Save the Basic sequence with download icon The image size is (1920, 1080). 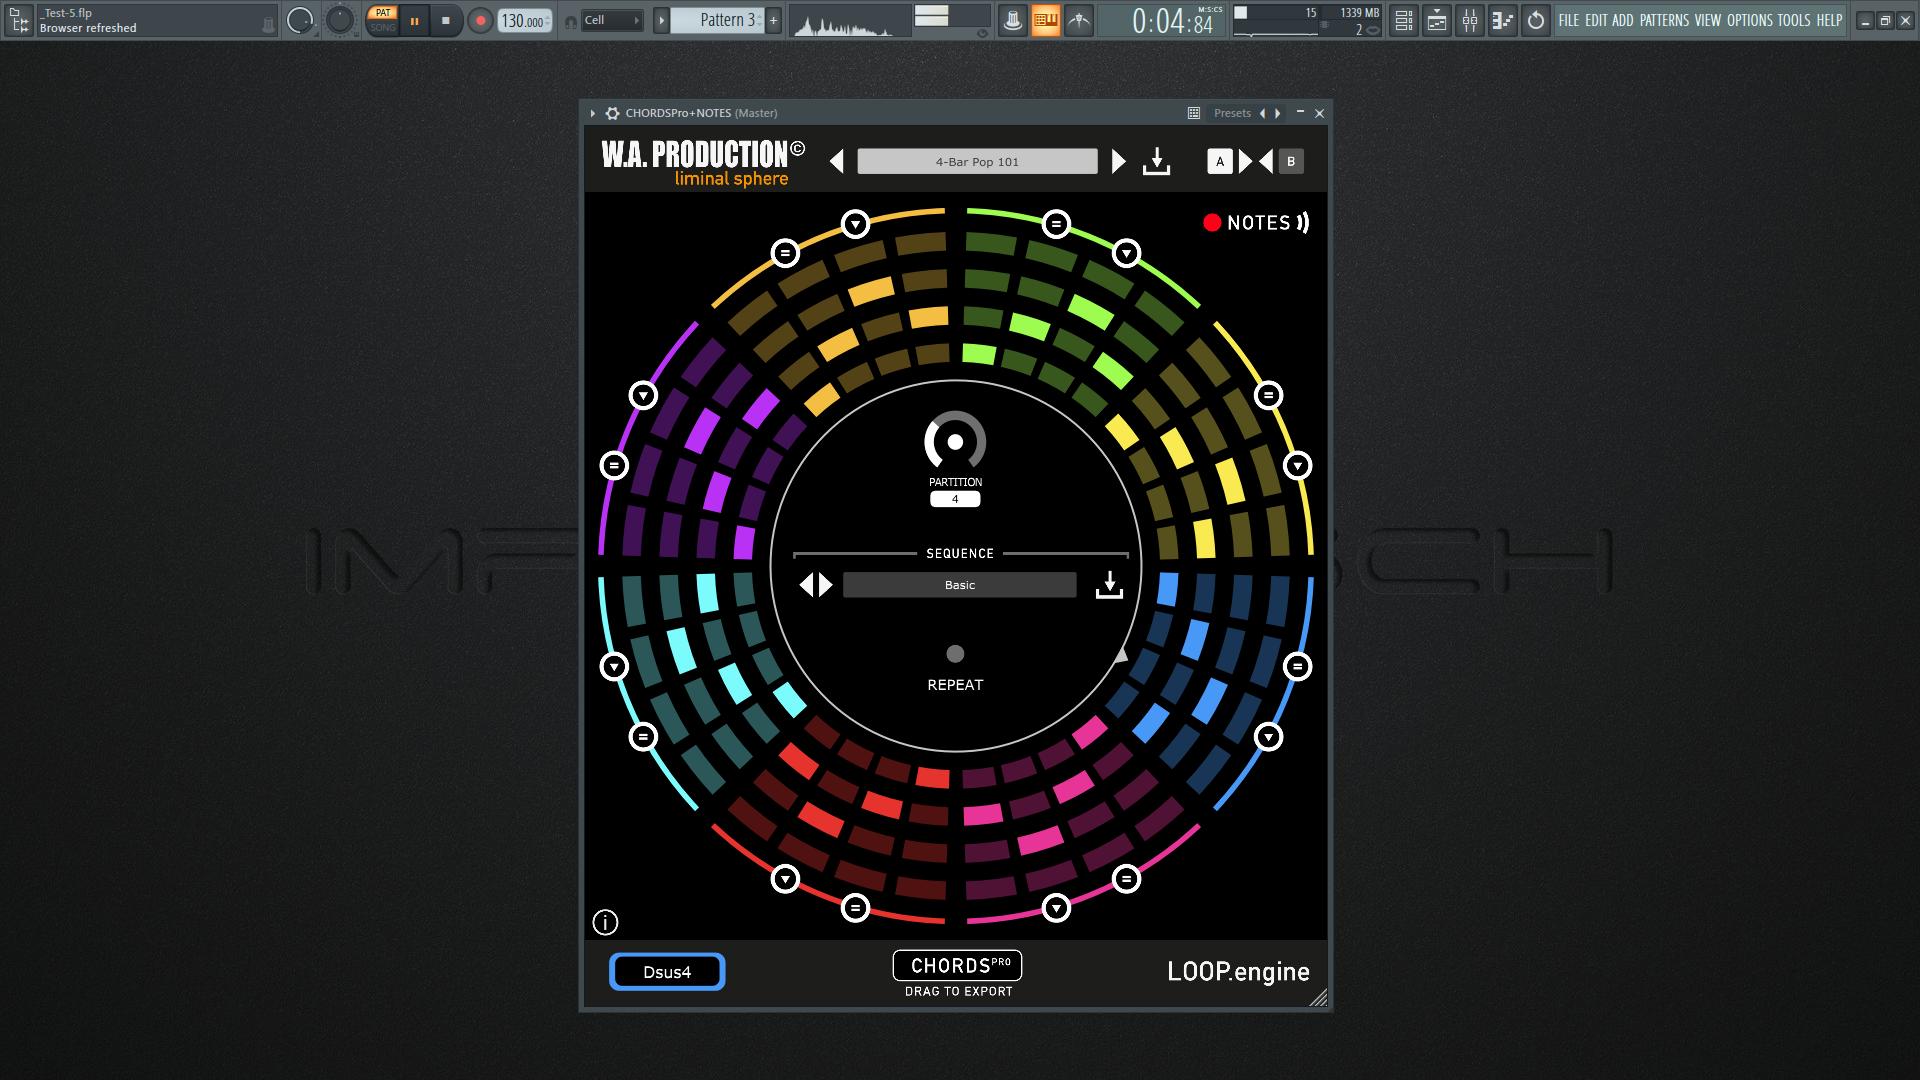click(x=1109, y=585)
